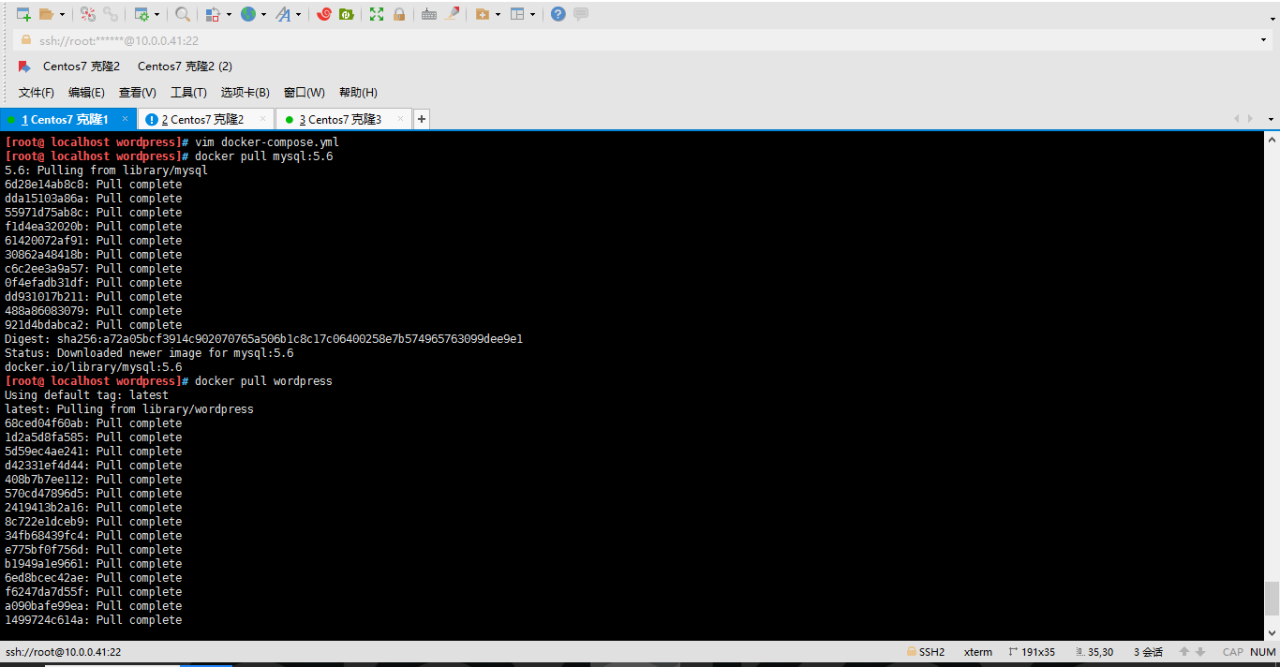Click the Centos7 克隆2 (2) quick link
Image resolution: width=1280 pixels, height=667 pixels.
(x=185, y=66)
